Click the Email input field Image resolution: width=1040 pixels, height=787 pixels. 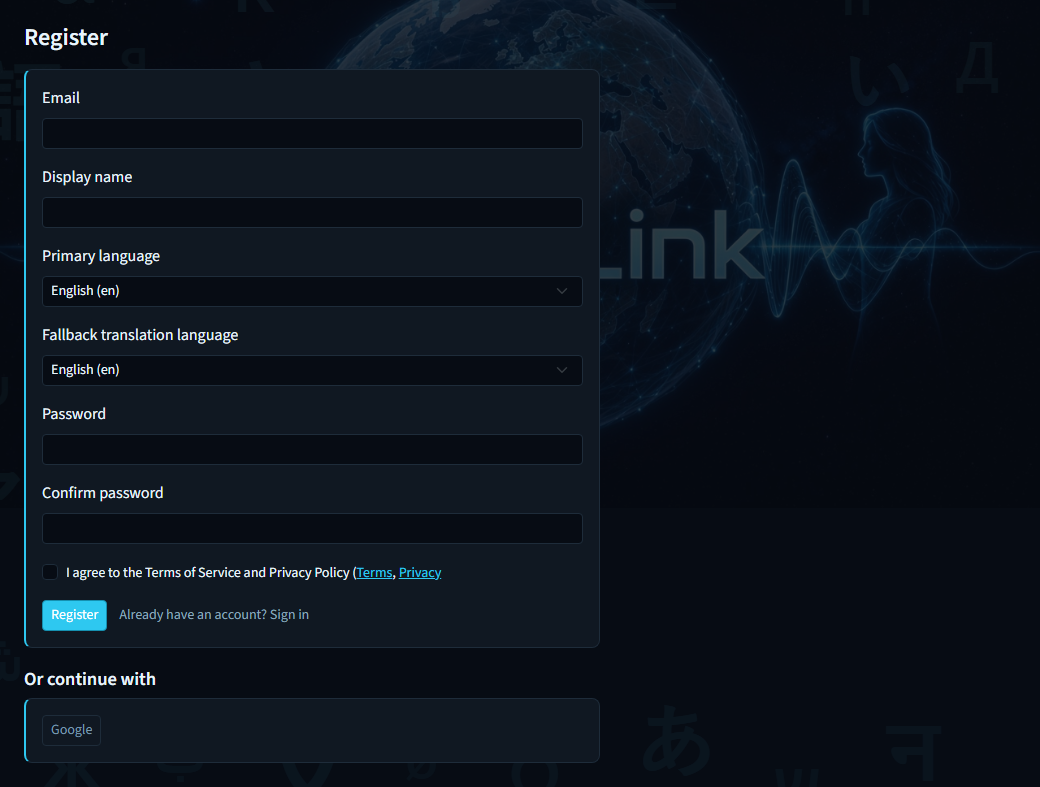point(312,133)
